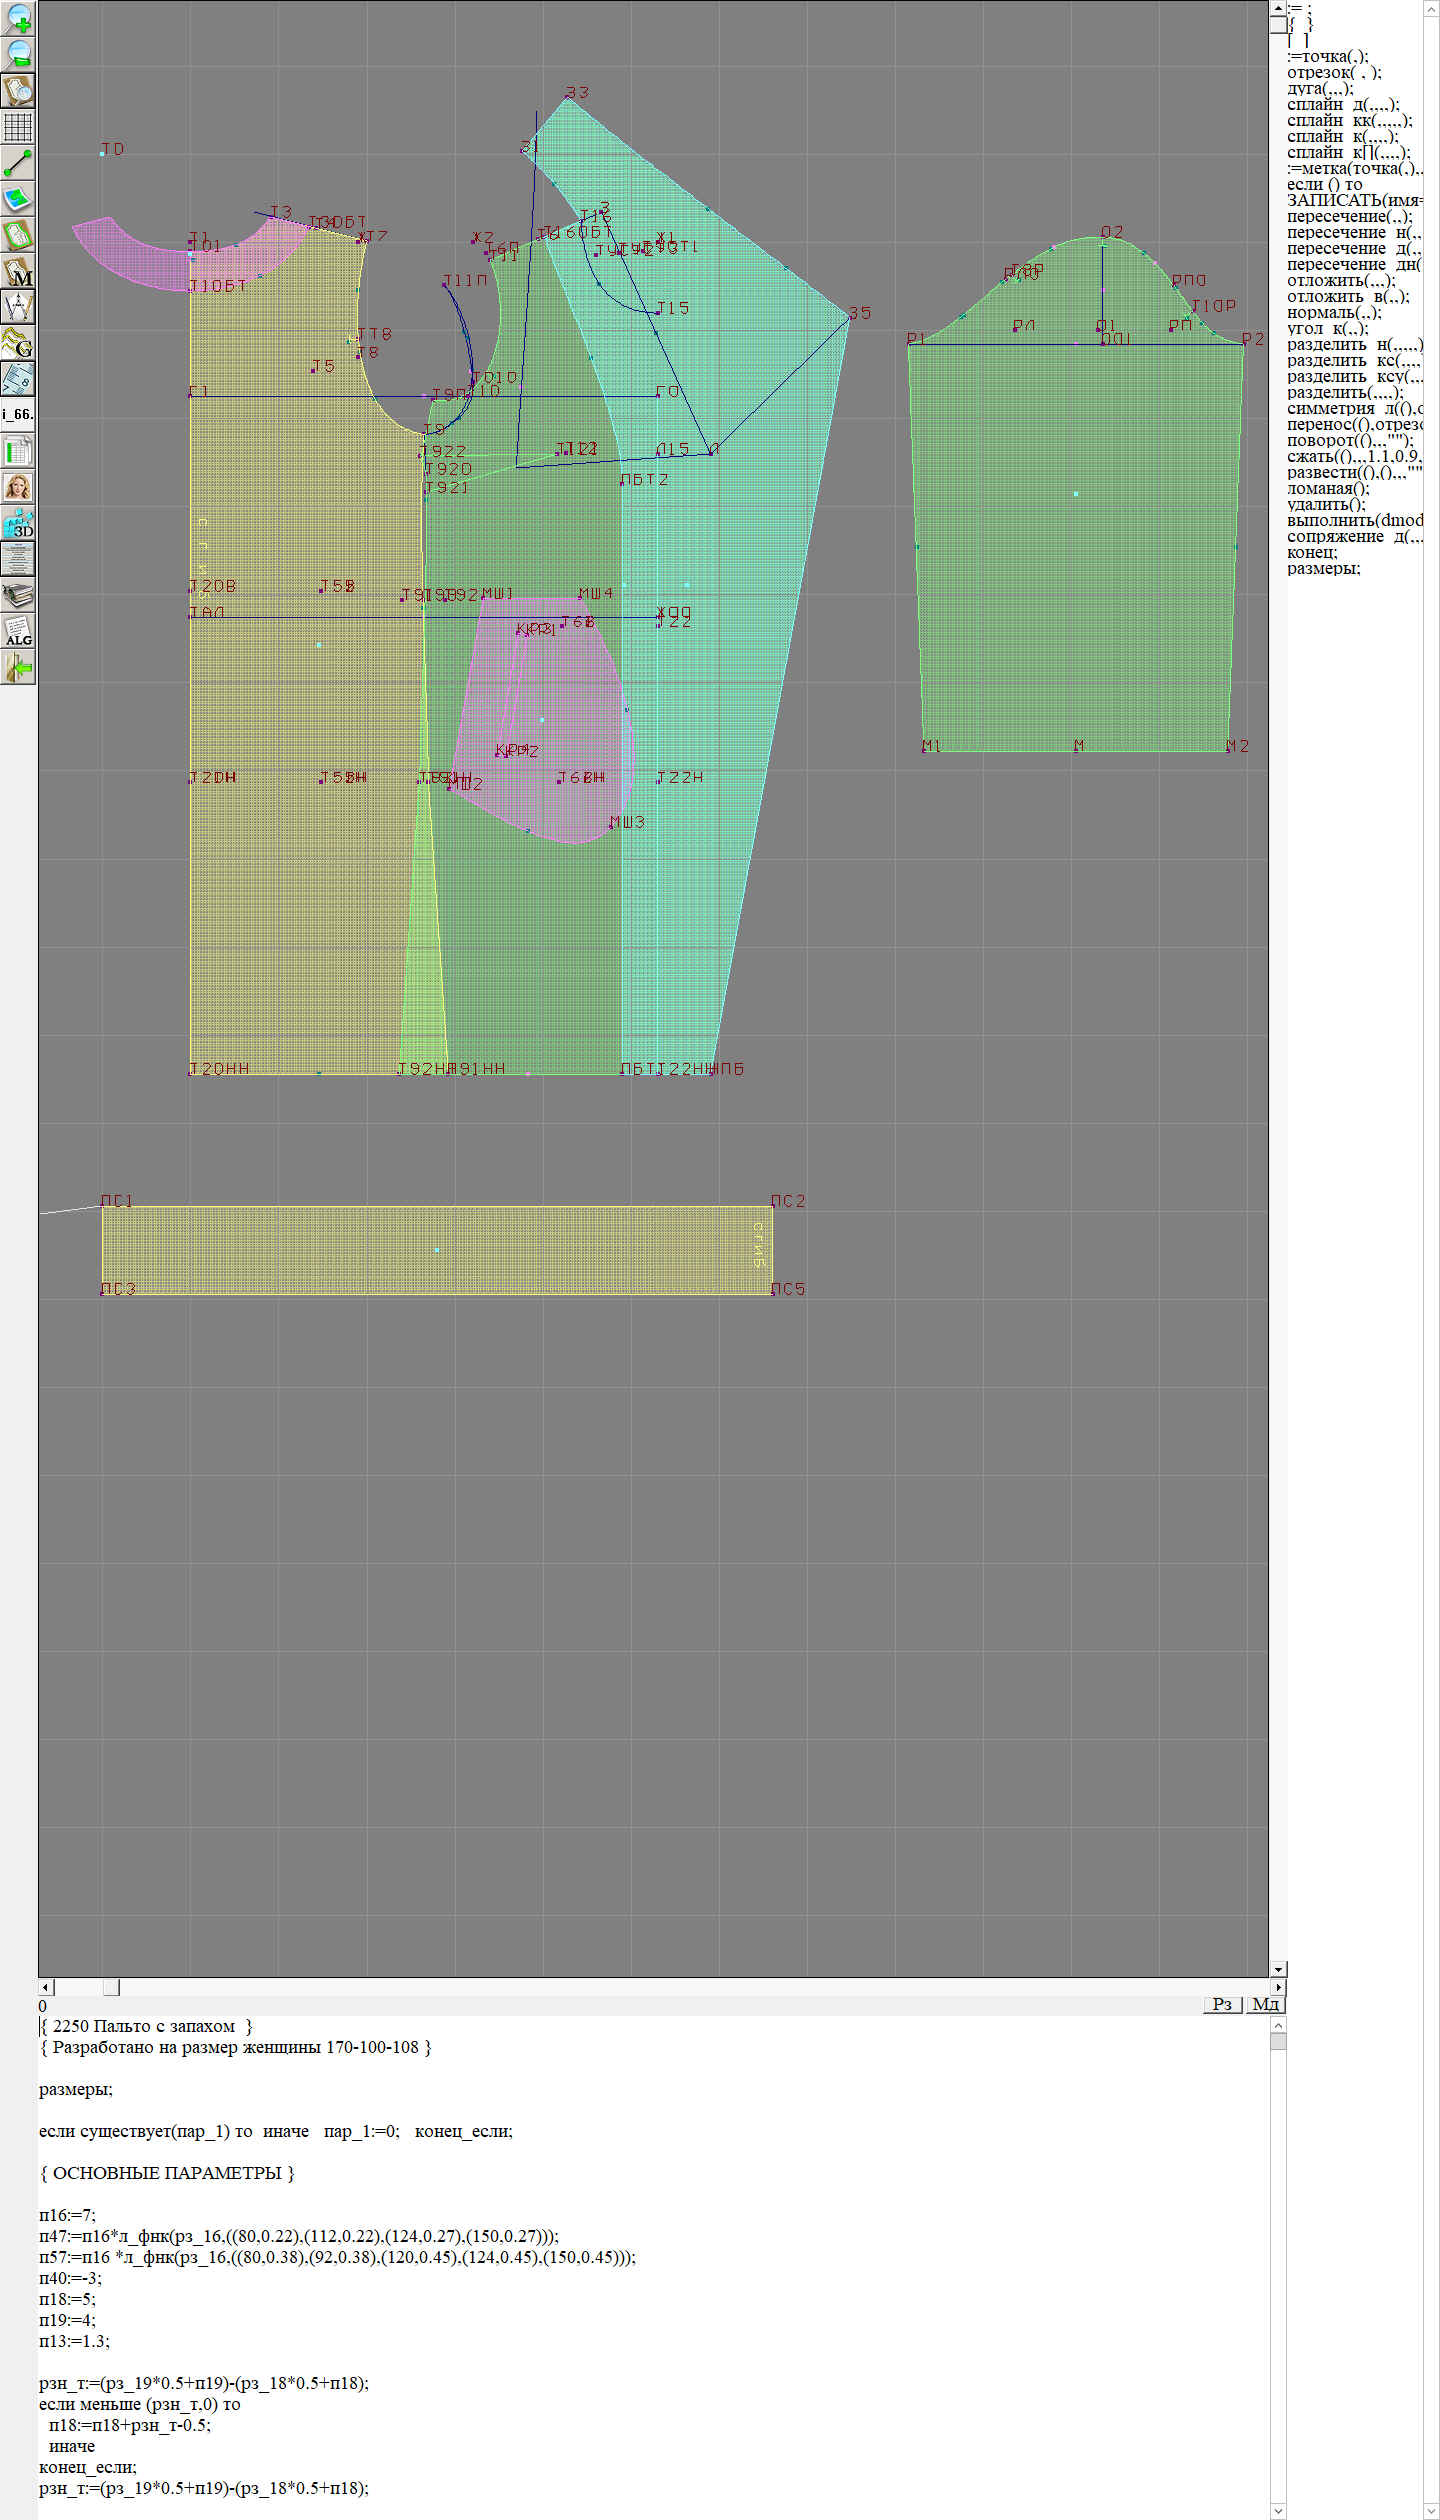
Task: Toggle the grid display icon
Action: click(18, 127)
